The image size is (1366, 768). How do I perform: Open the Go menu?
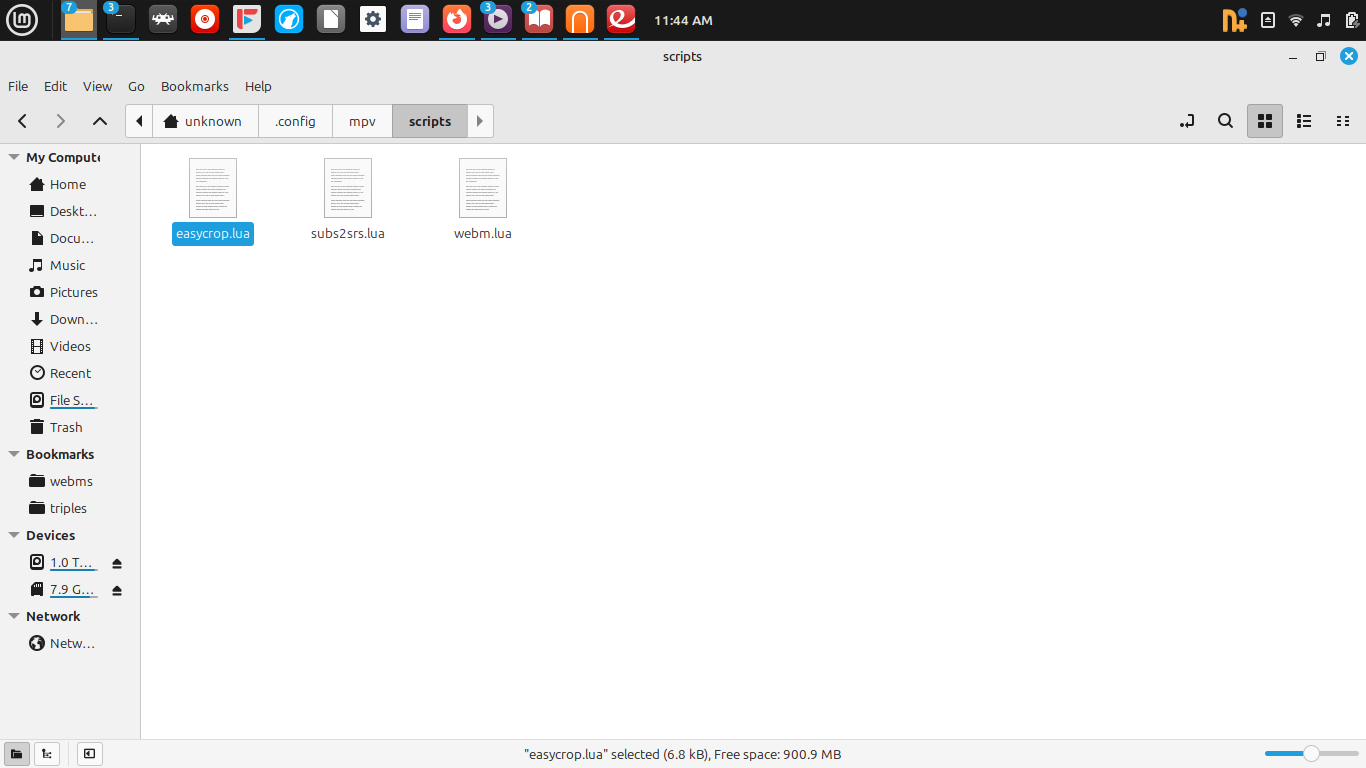137,86
